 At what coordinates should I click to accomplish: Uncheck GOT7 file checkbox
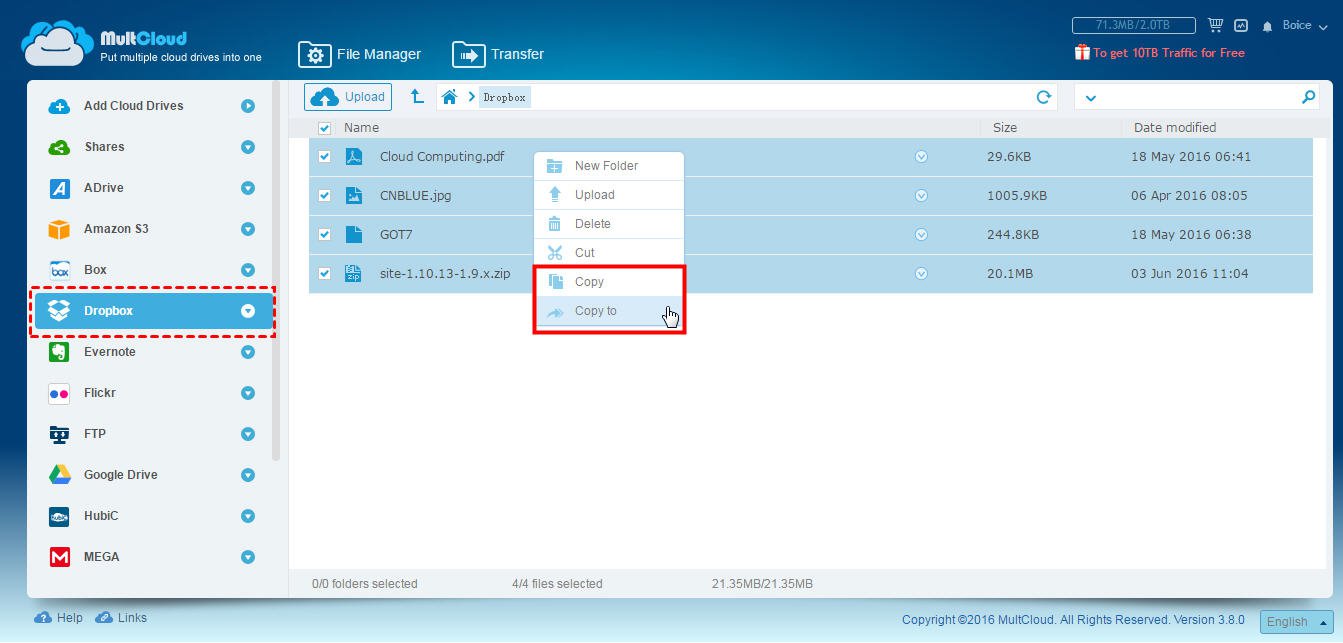click(x=324, y=235)
